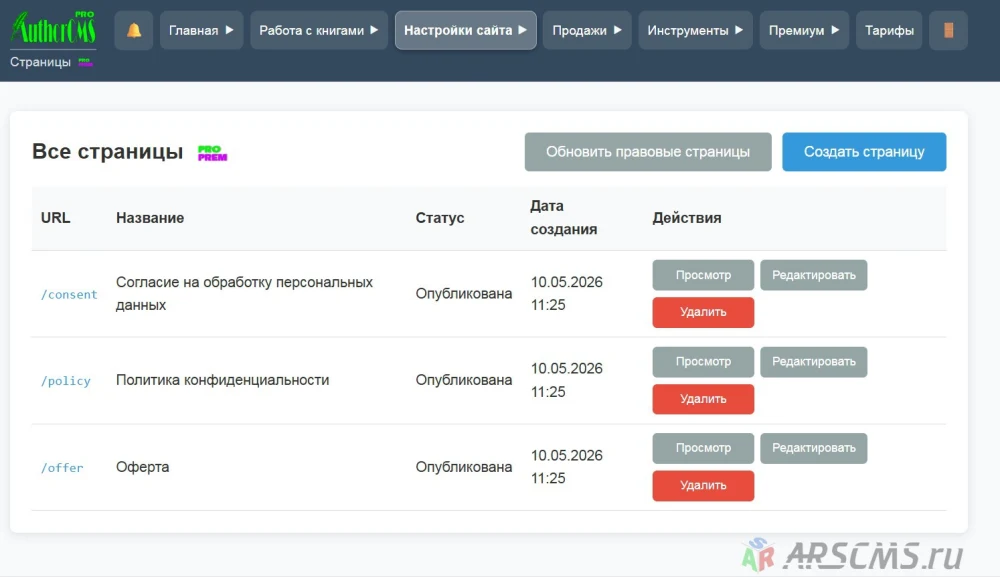Viewport: 1000px width, 577px height.
Task: Open the Настройки сайта menu
Action: point(466,30)
